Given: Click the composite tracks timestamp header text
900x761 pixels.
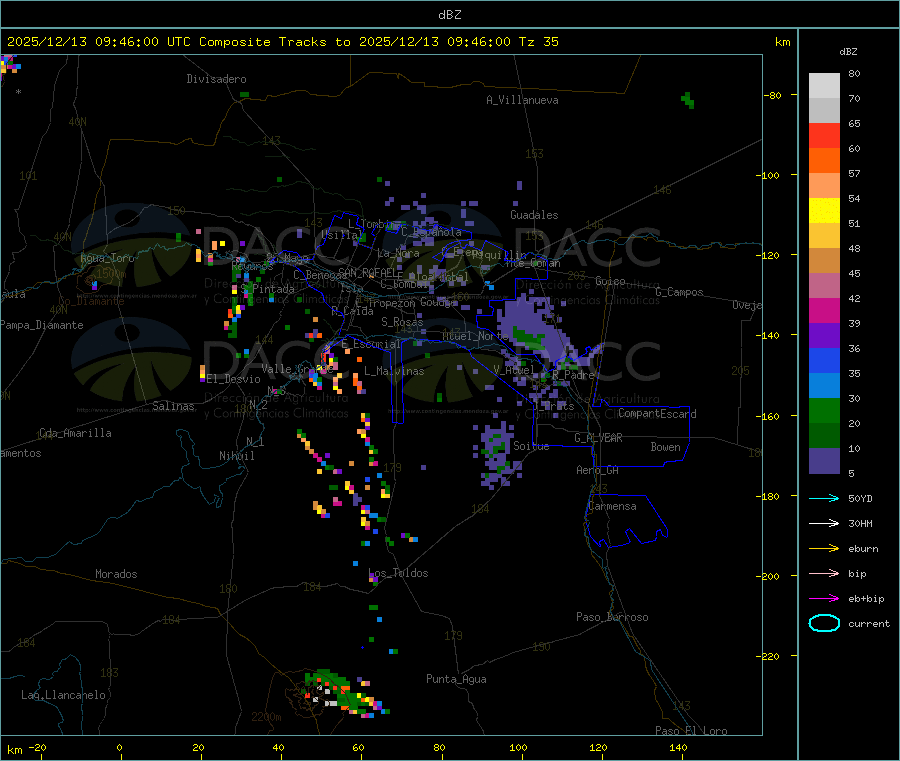Looking at the screenshot, I should (x=282, y=42).
